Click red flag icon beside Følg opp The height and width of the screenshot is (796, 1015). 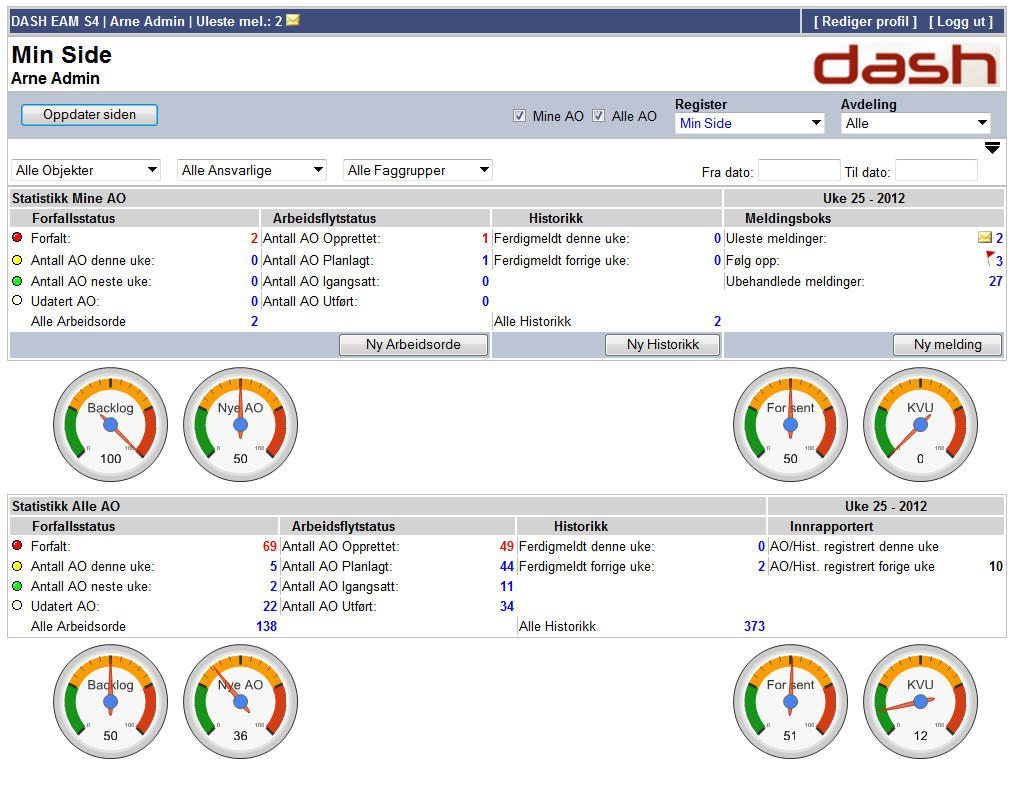pyautogui.click(x=990, y=258)
